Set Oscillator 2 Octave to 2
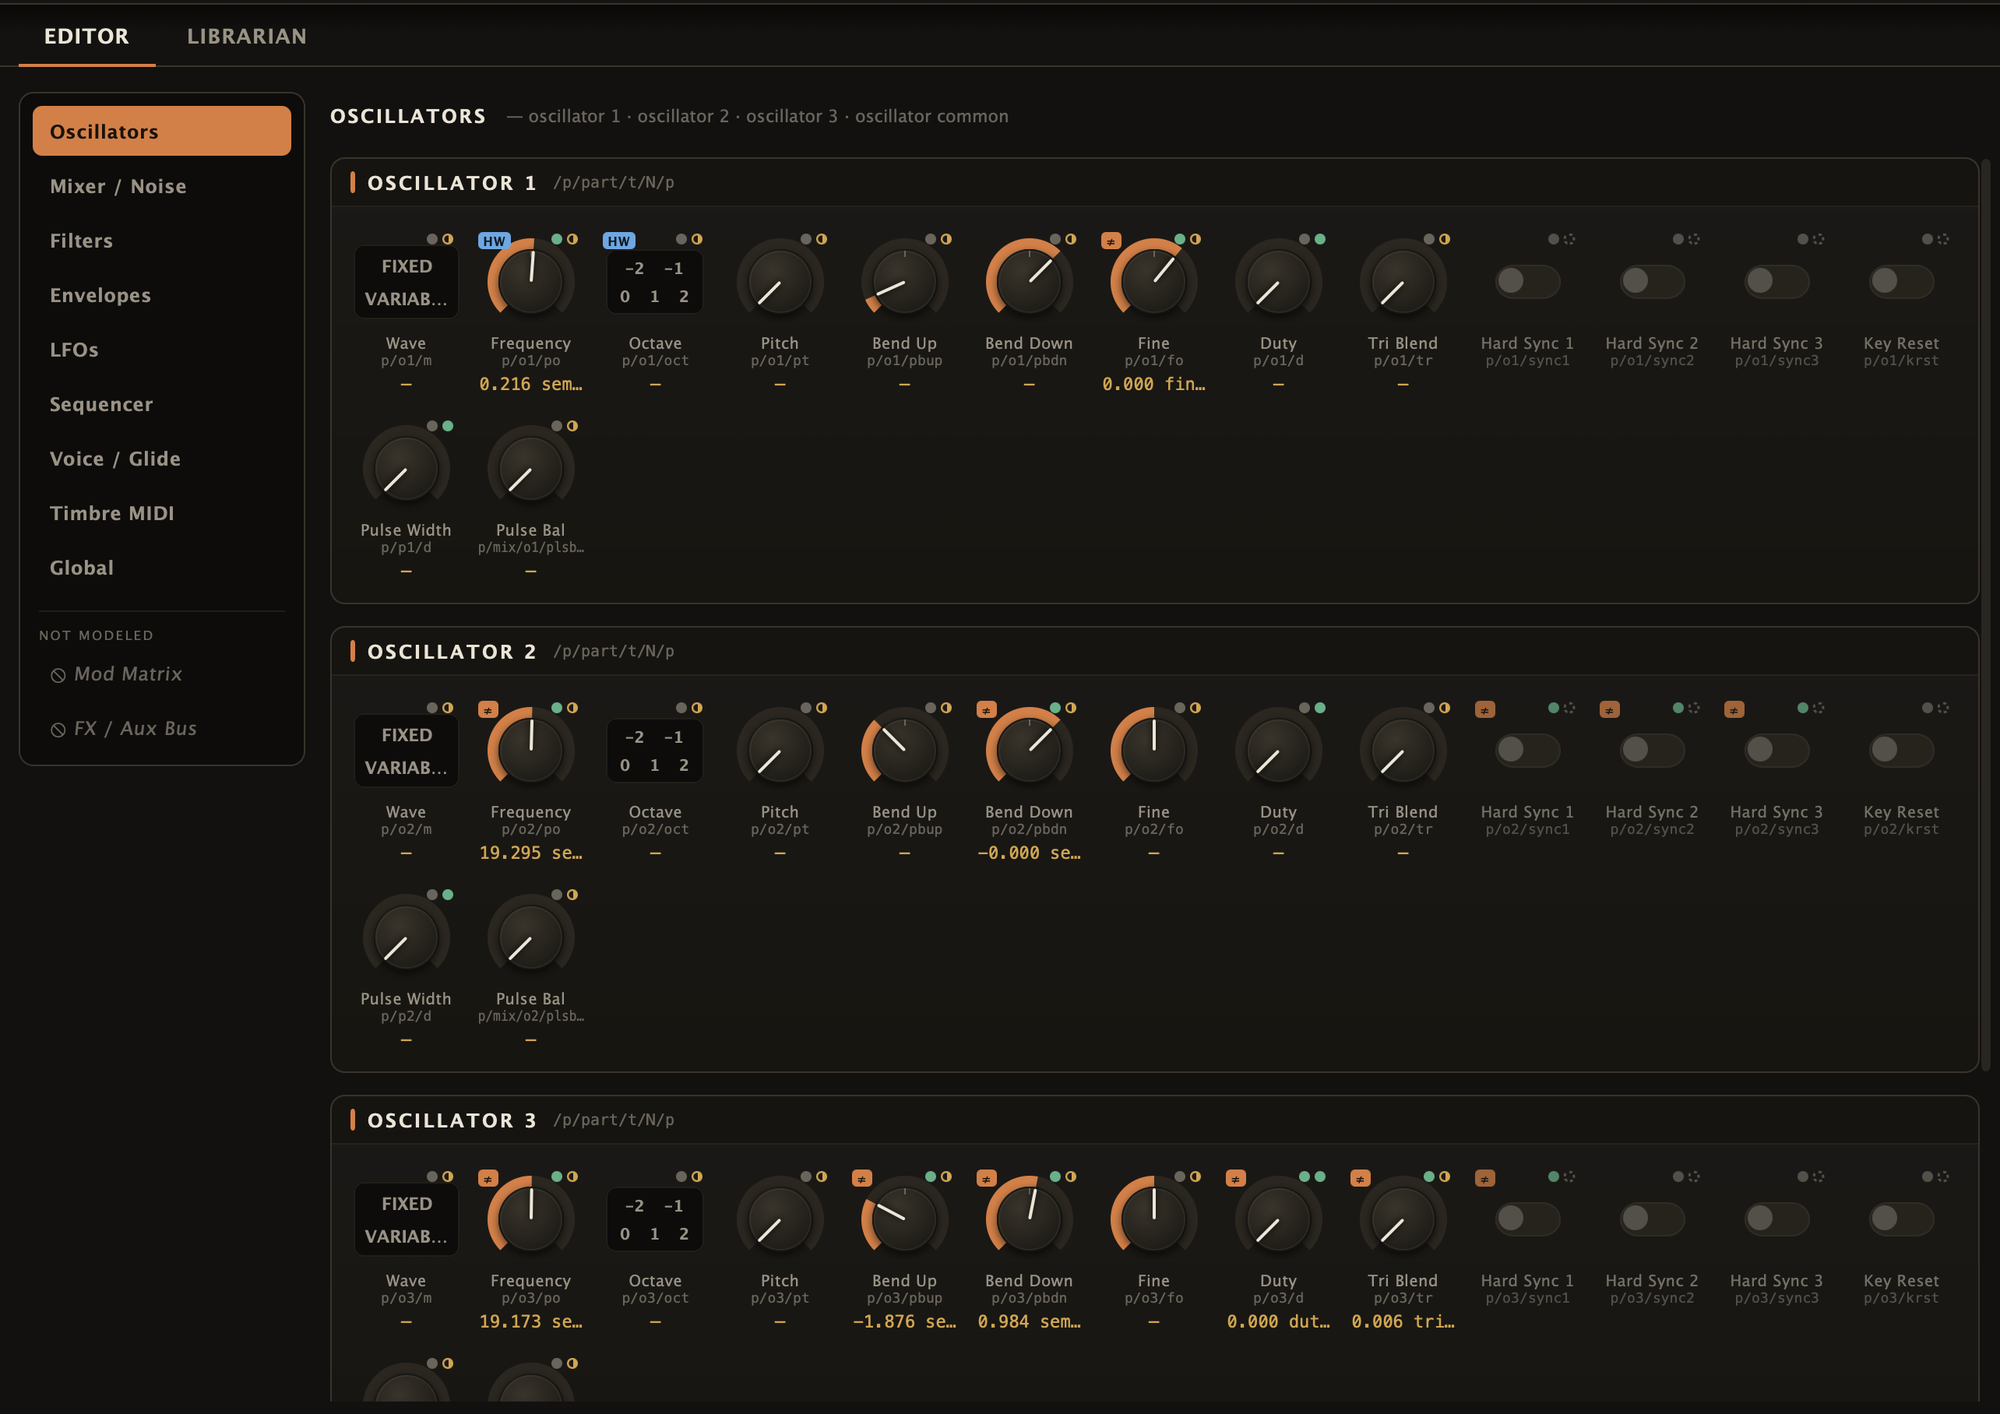2000x1414 pixels. (684, 765)
